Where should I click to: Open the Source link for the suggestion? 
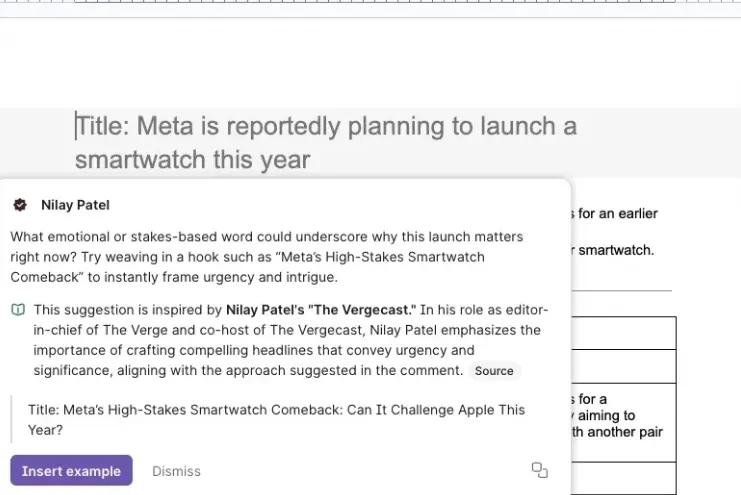pyautogui.click(x=494, y=371)
